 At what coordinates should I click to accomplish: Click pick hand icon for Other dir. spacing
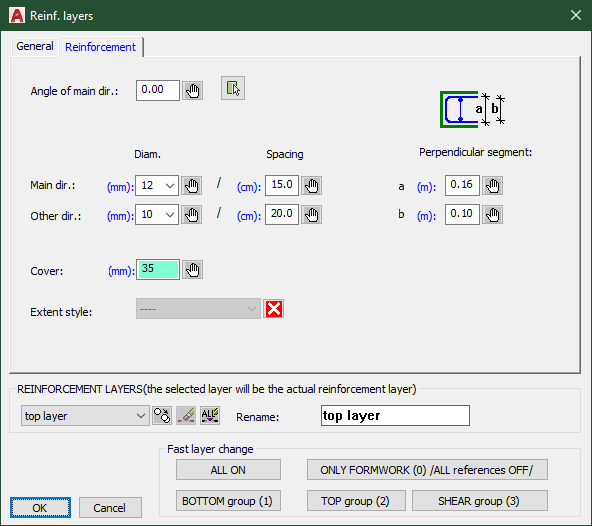pos(312,215)
